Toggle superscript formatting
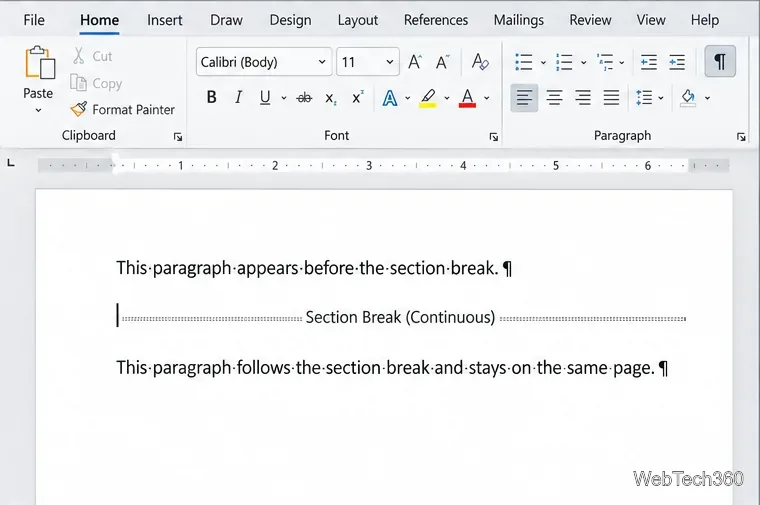The image size is (760, 505). tap(358, 97)
